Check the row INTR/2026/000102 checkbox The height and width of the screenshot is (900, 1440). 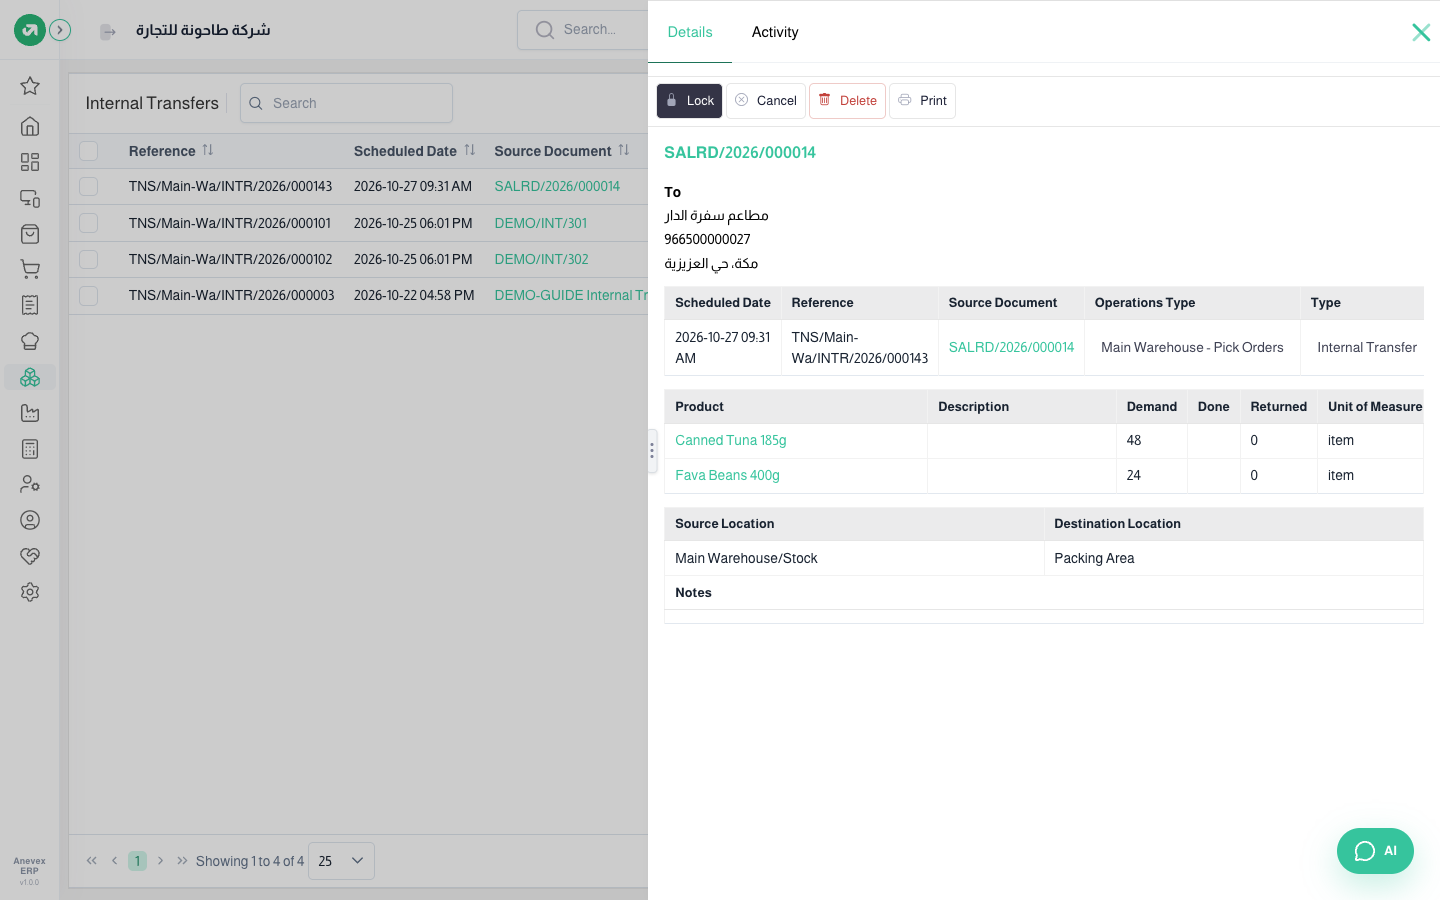[89, 259]
